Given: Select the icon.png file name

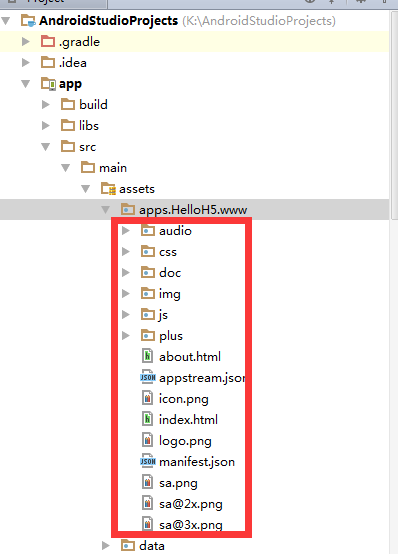Looking at the screenshot, I should coord(183,399).
